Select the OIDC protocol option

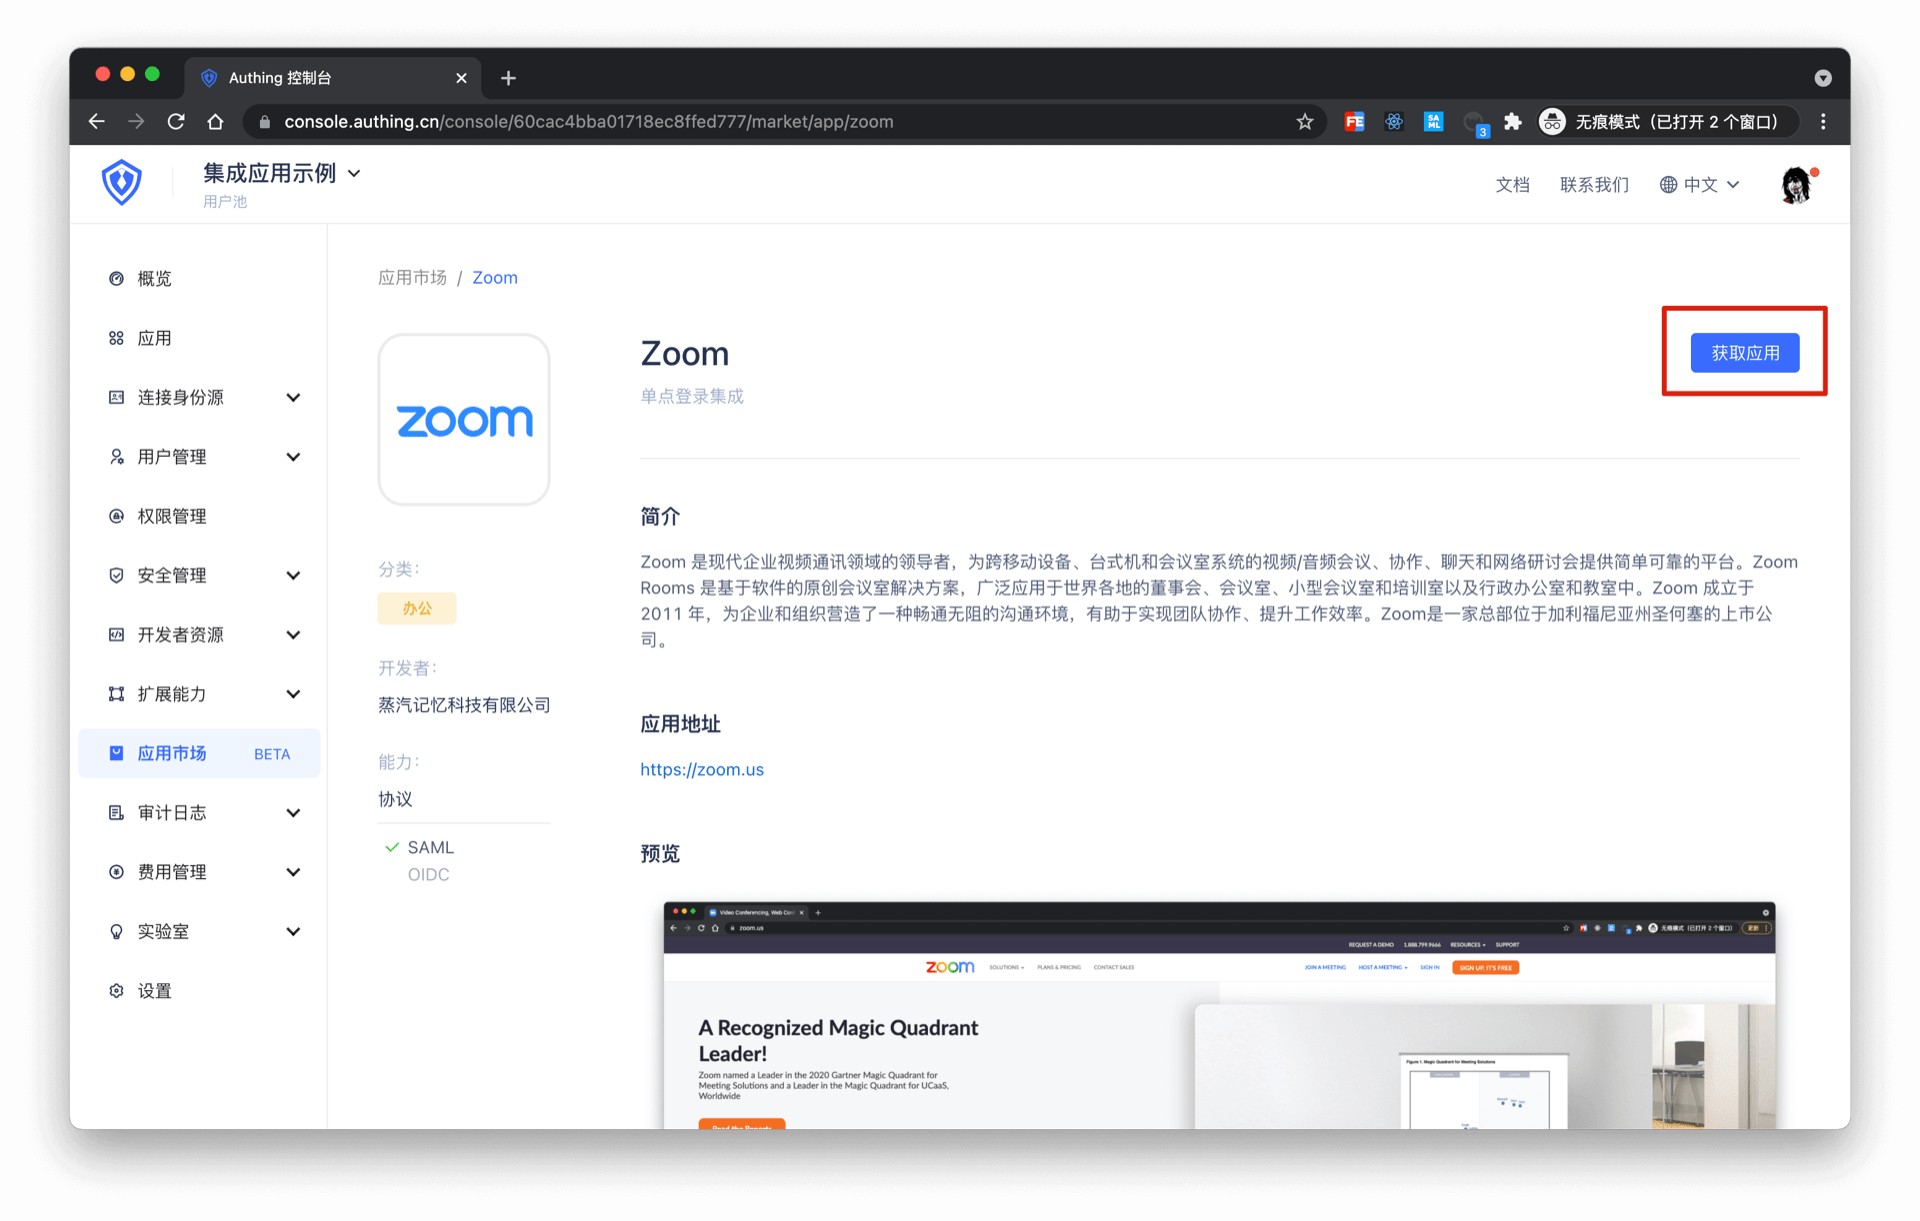428,874
